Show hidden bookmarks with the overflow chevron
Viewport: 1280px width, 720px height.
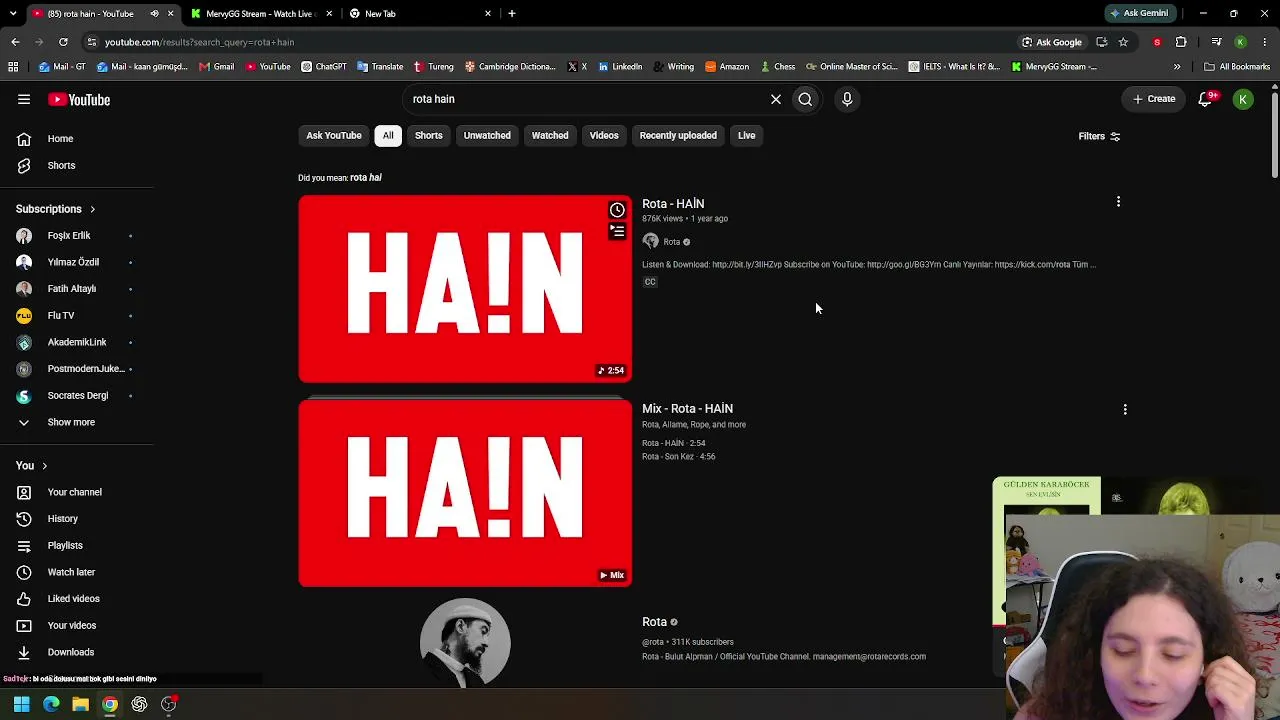(1177, 67)
